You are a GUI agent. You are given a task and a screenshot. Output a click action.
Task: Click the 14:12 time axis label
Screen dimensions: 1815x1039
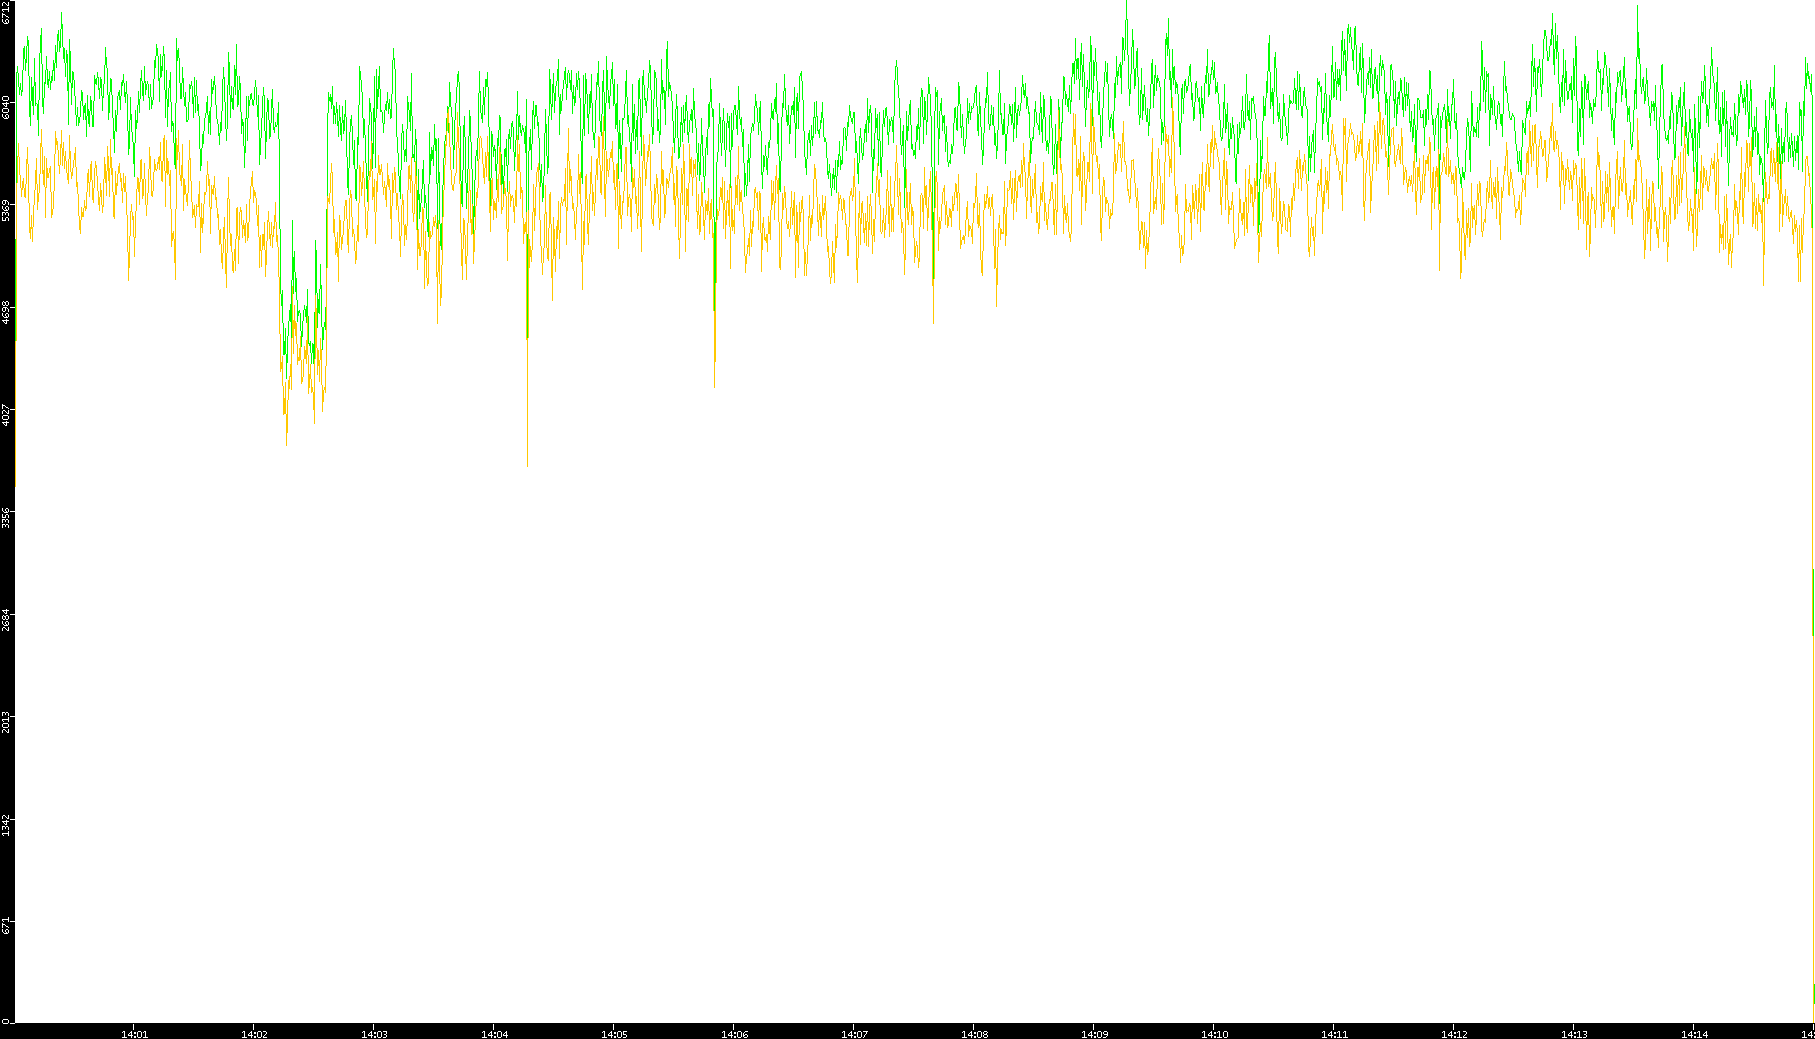click(1454, 1033)
